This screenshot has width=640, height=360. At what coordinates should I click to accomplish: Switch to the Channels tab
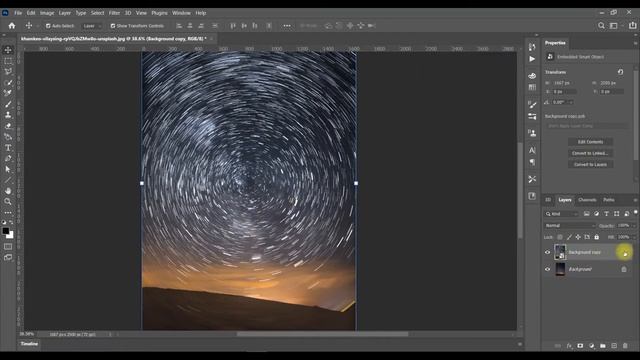(587, 200)
